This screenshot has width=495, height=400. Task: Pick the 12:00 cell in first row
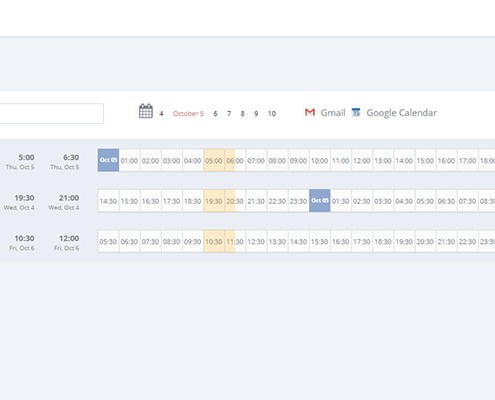point(362,160)
